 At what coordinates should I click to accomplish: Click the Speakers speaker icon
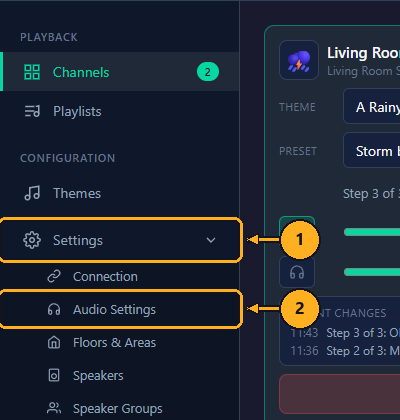(x=54, y=375)
